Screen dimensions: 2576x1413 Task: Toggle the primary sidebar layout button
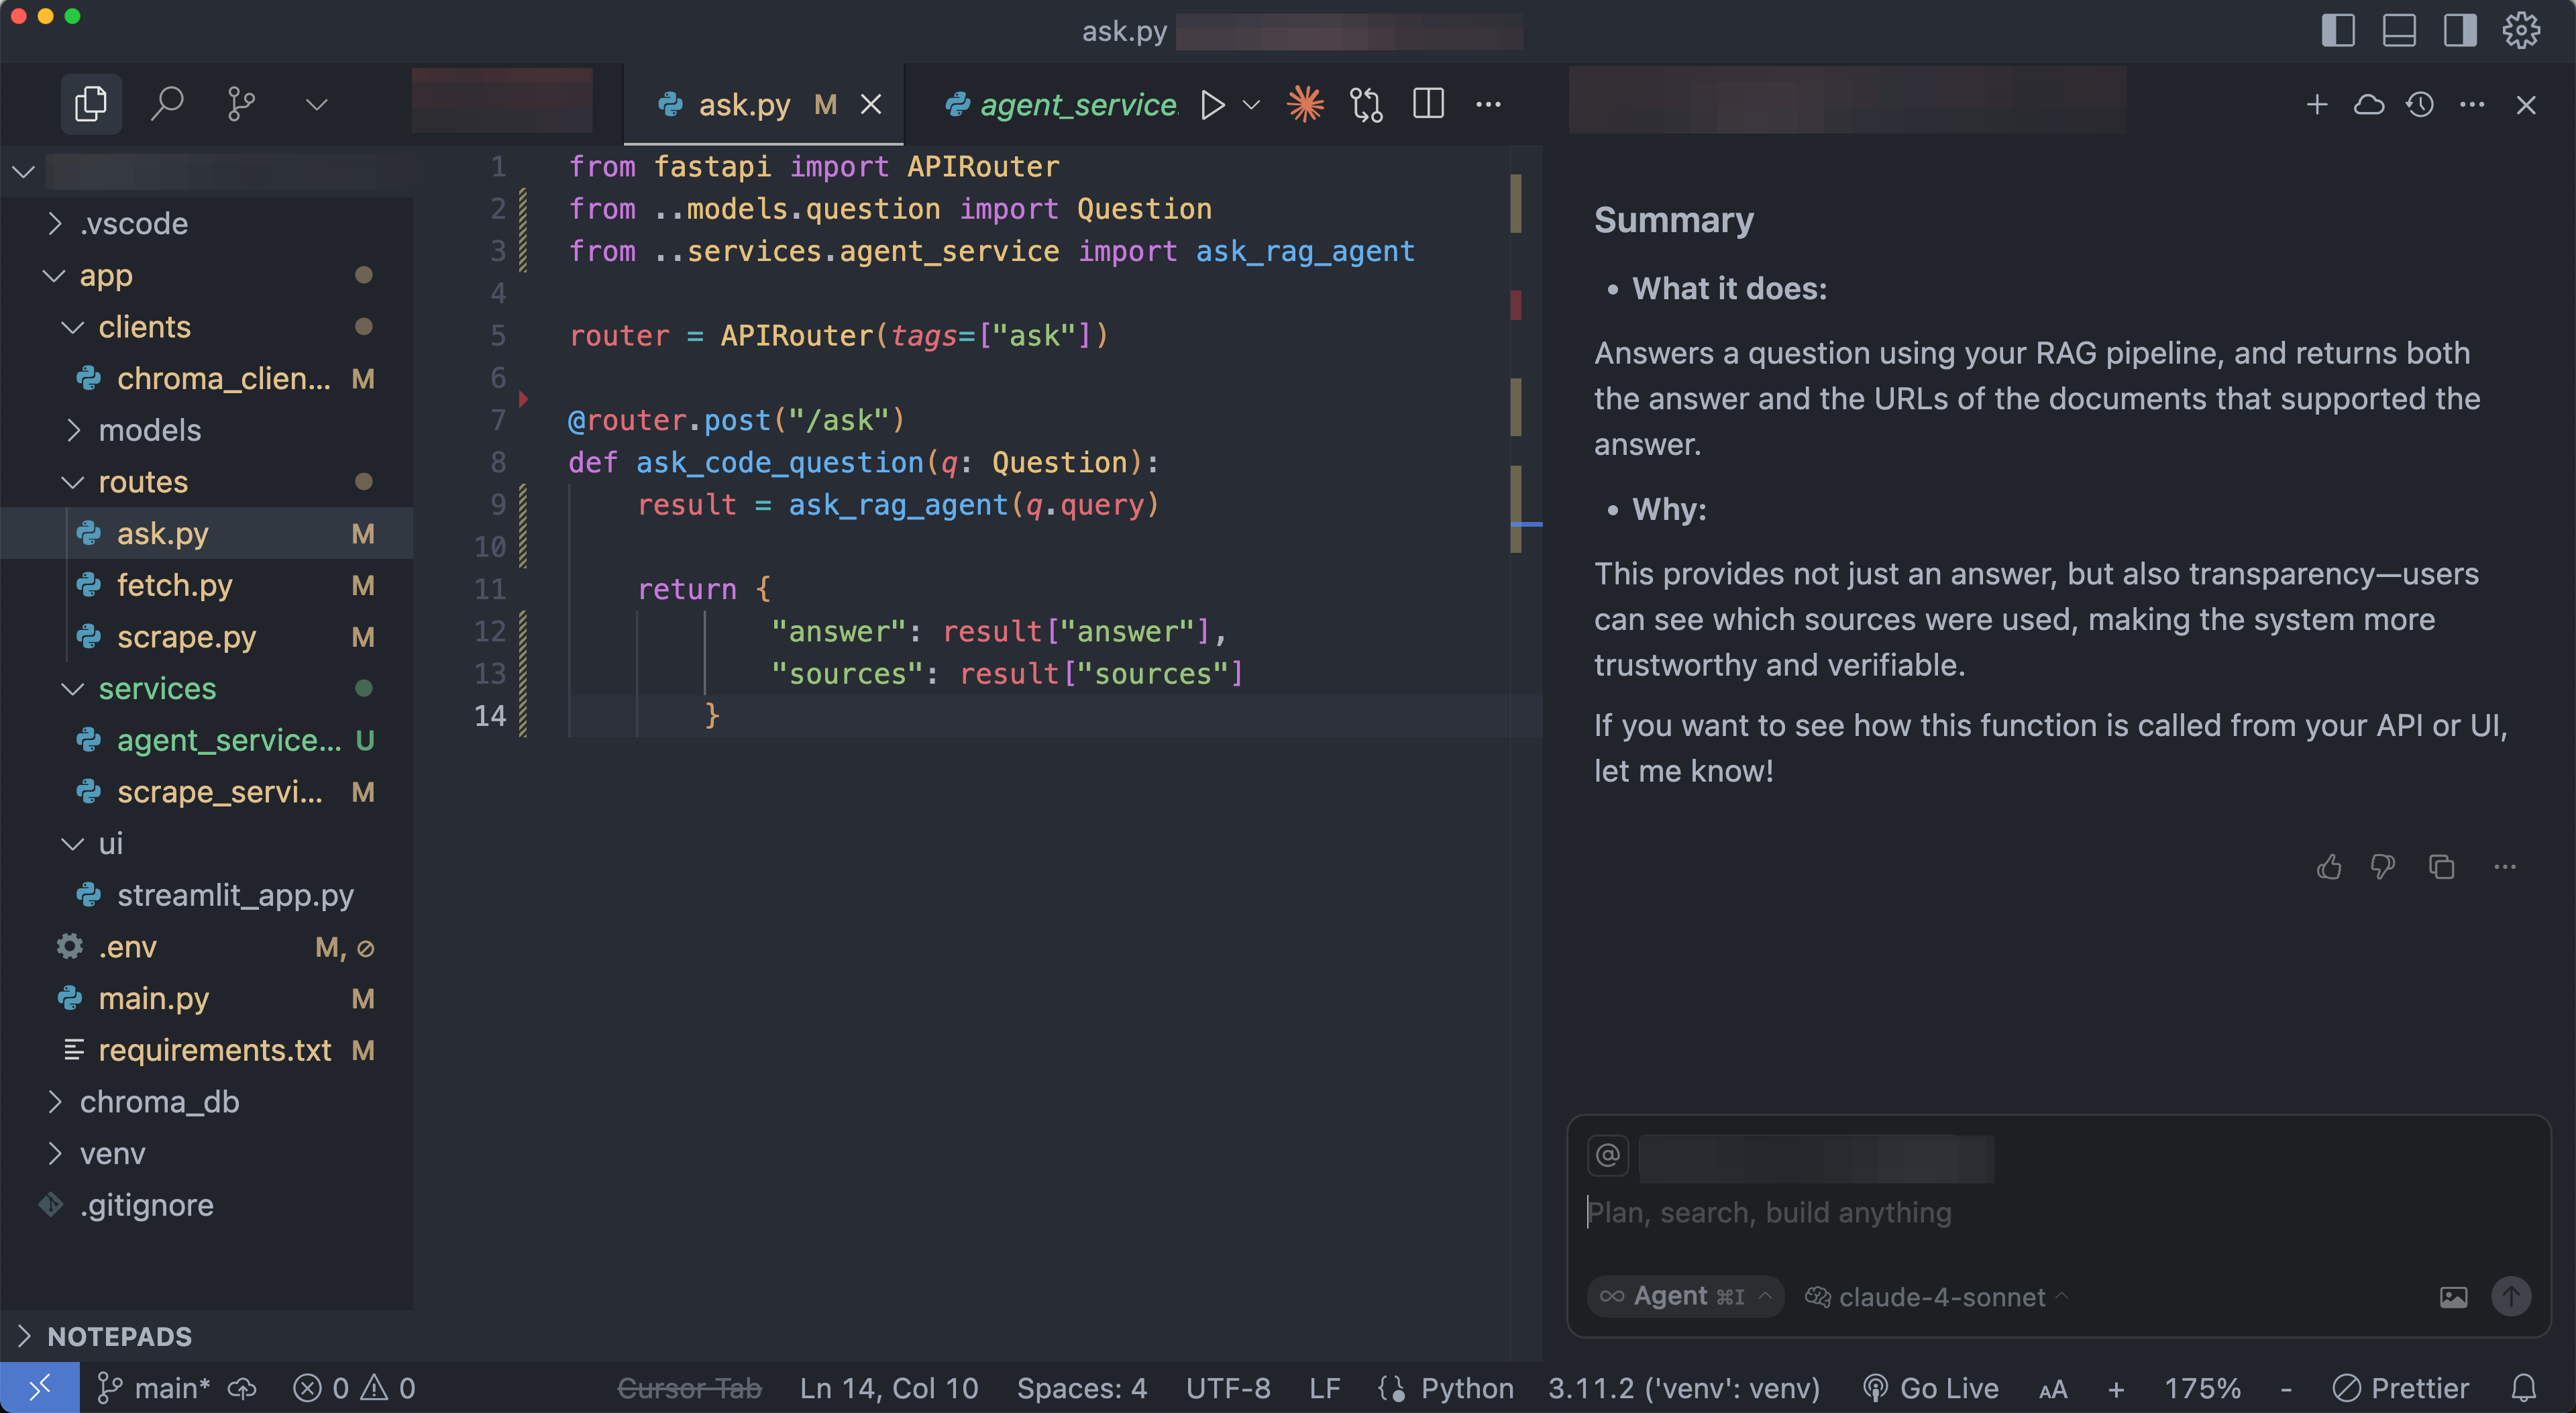click(x=2338, y=30)
